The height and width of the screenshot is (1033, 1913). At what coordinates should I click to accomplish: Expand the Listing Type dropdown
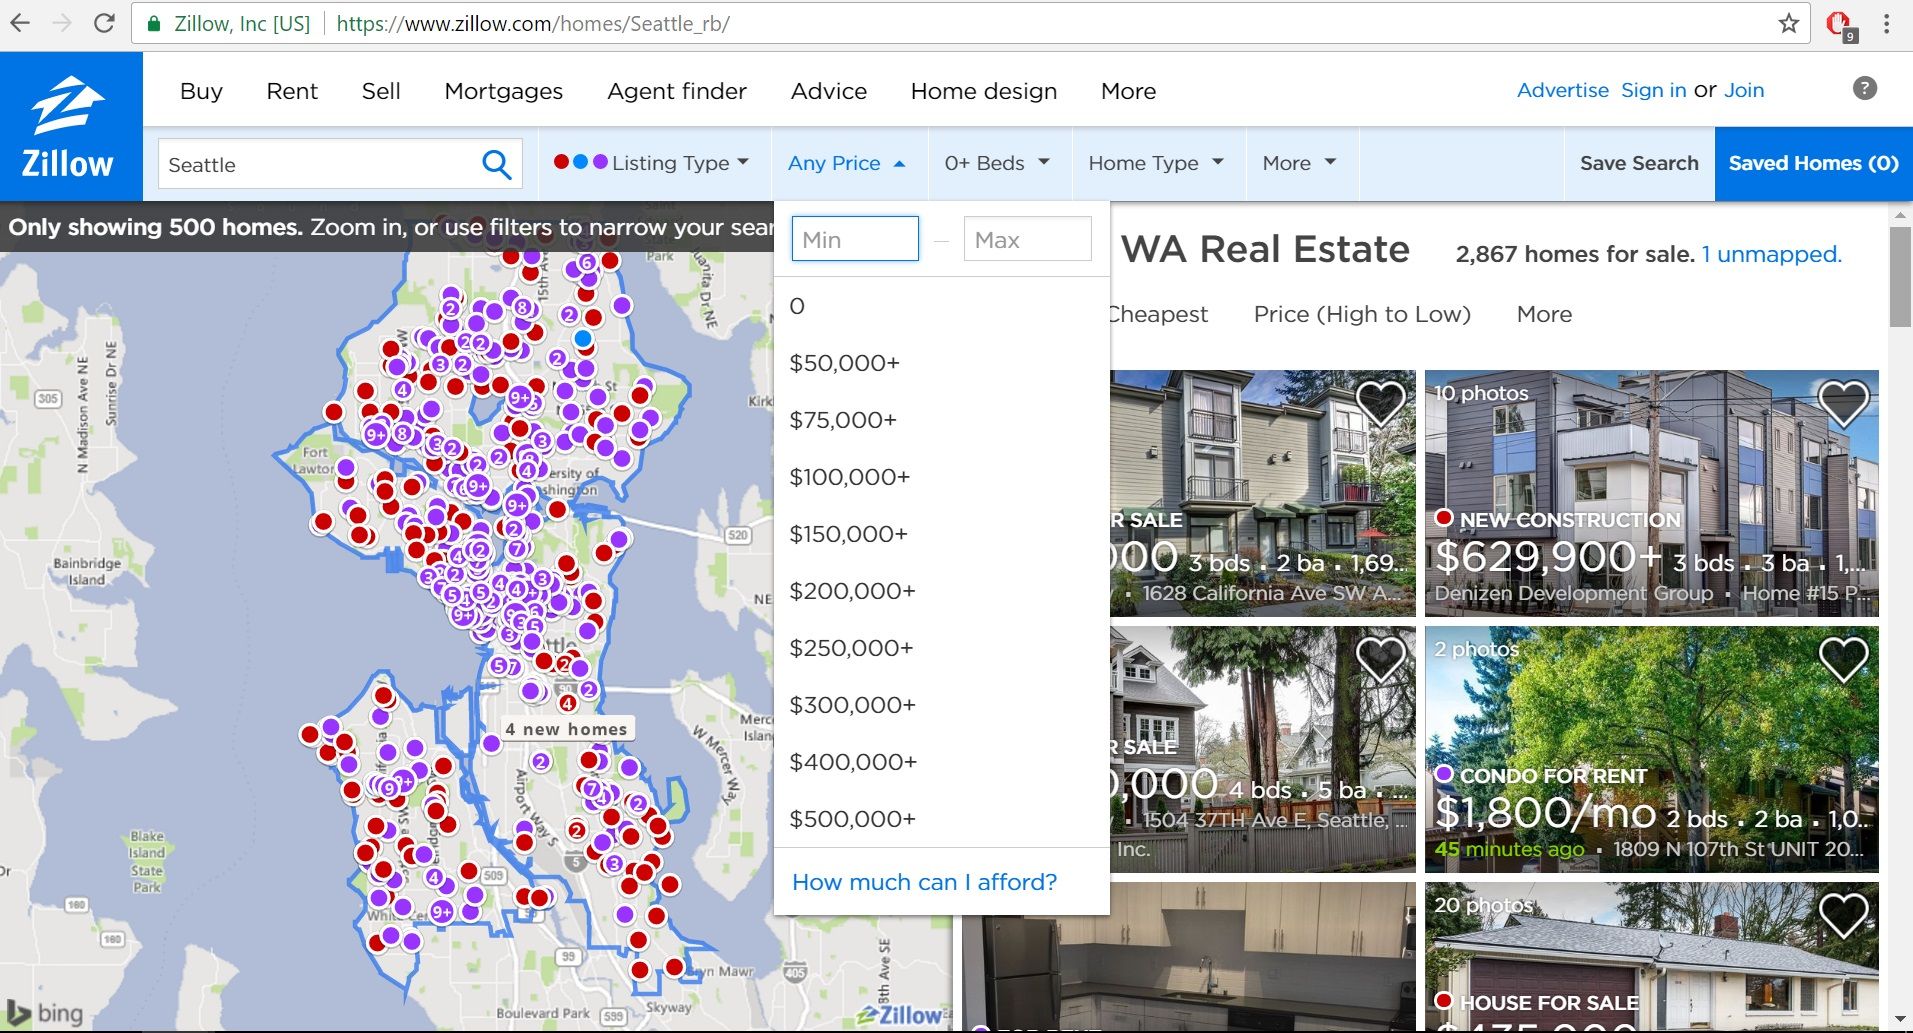pos(651,163)
